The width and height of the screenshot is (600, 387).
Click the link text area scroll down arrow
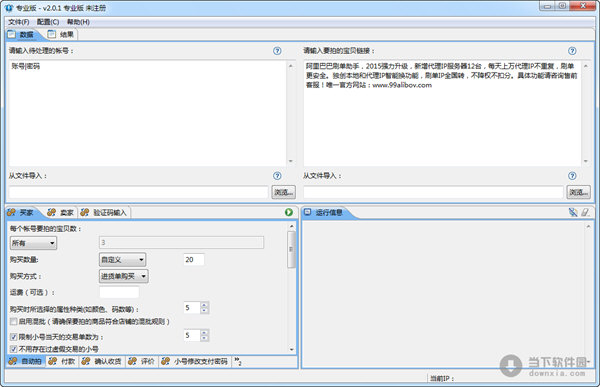click(x=585, y=161)
